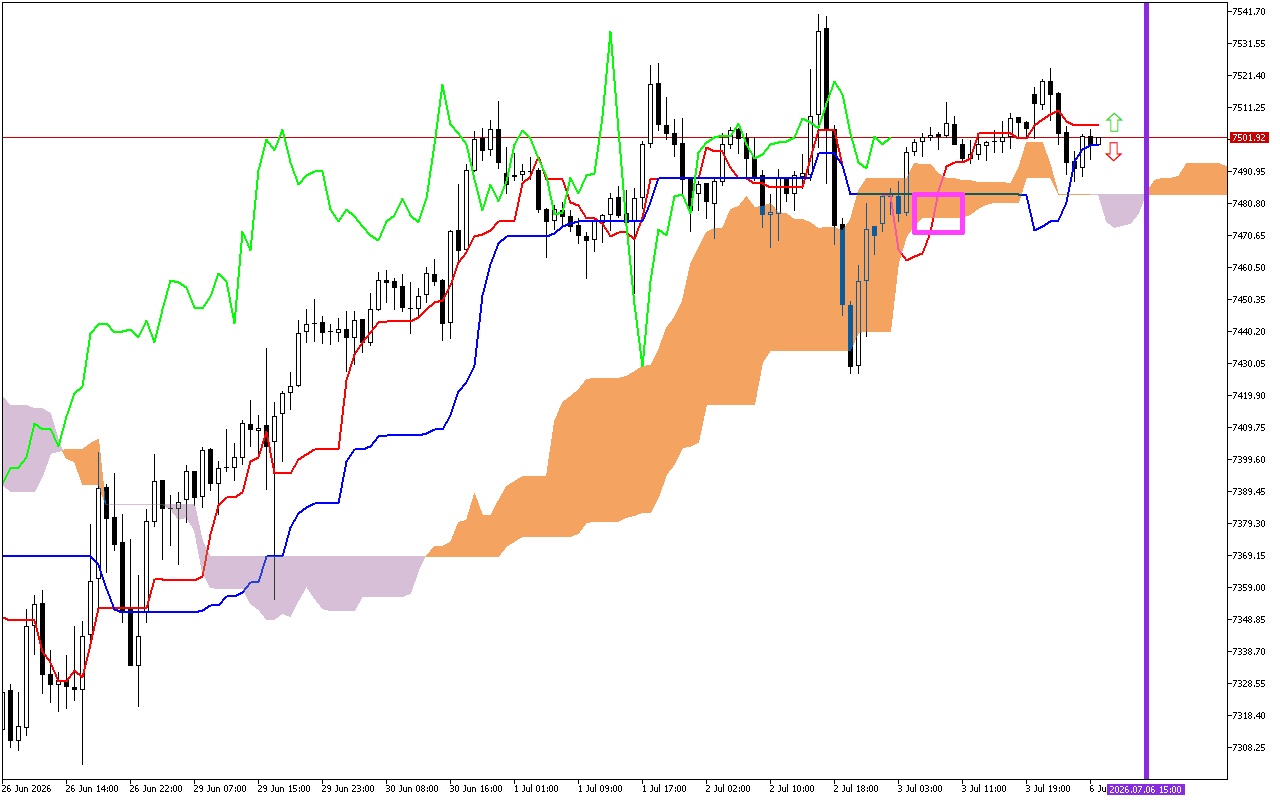Click the 2026.07.06 15:00 date label
This screenshot has width=1280, height=800.
tap(1148, 788)
